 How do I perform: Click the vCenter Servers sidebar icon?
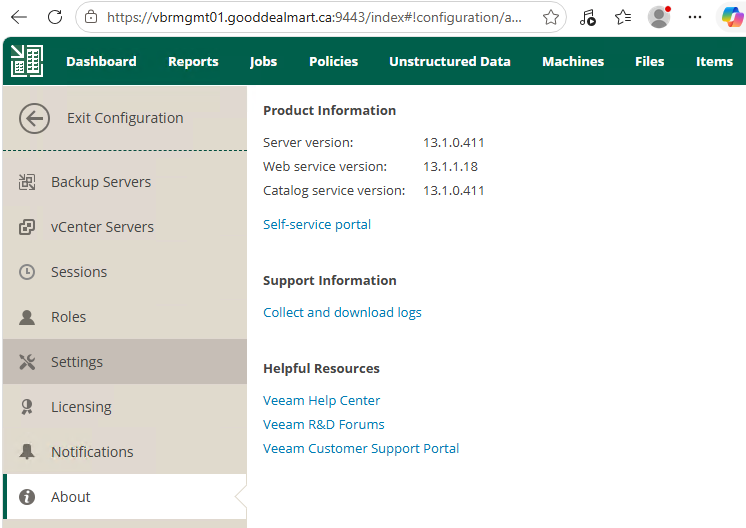tap(27, 227)
